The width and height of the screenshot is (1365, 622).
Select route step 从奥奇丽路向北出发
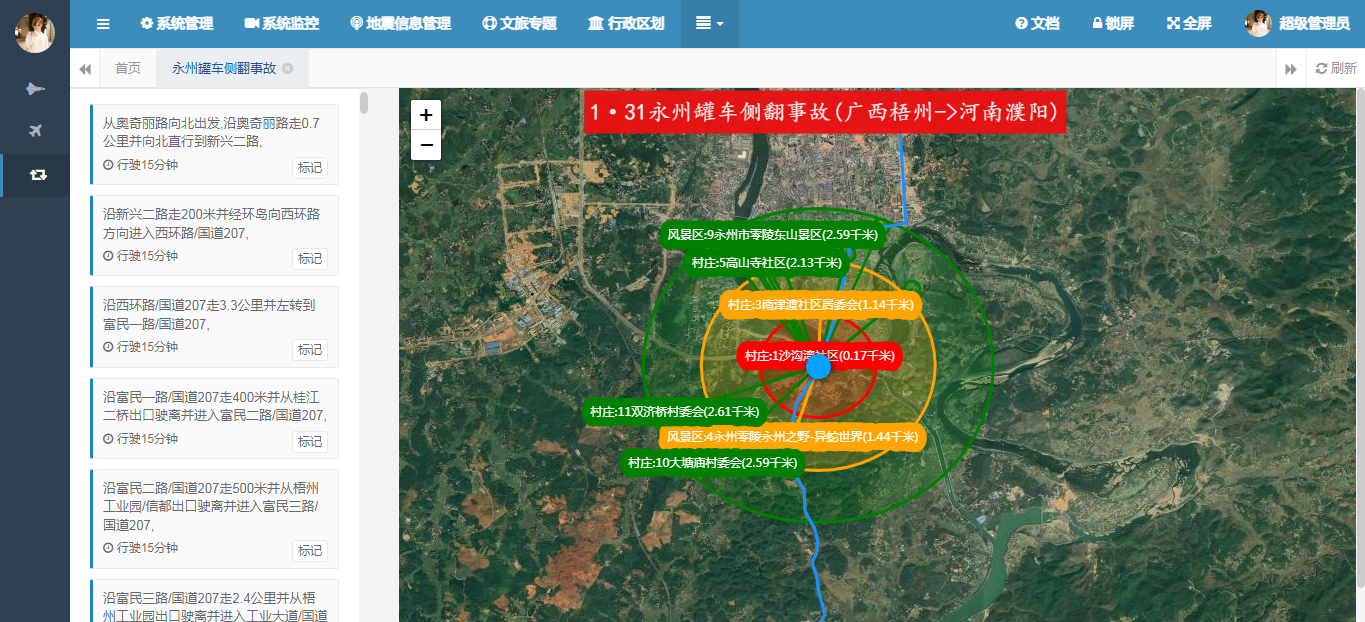coord(214,145)
